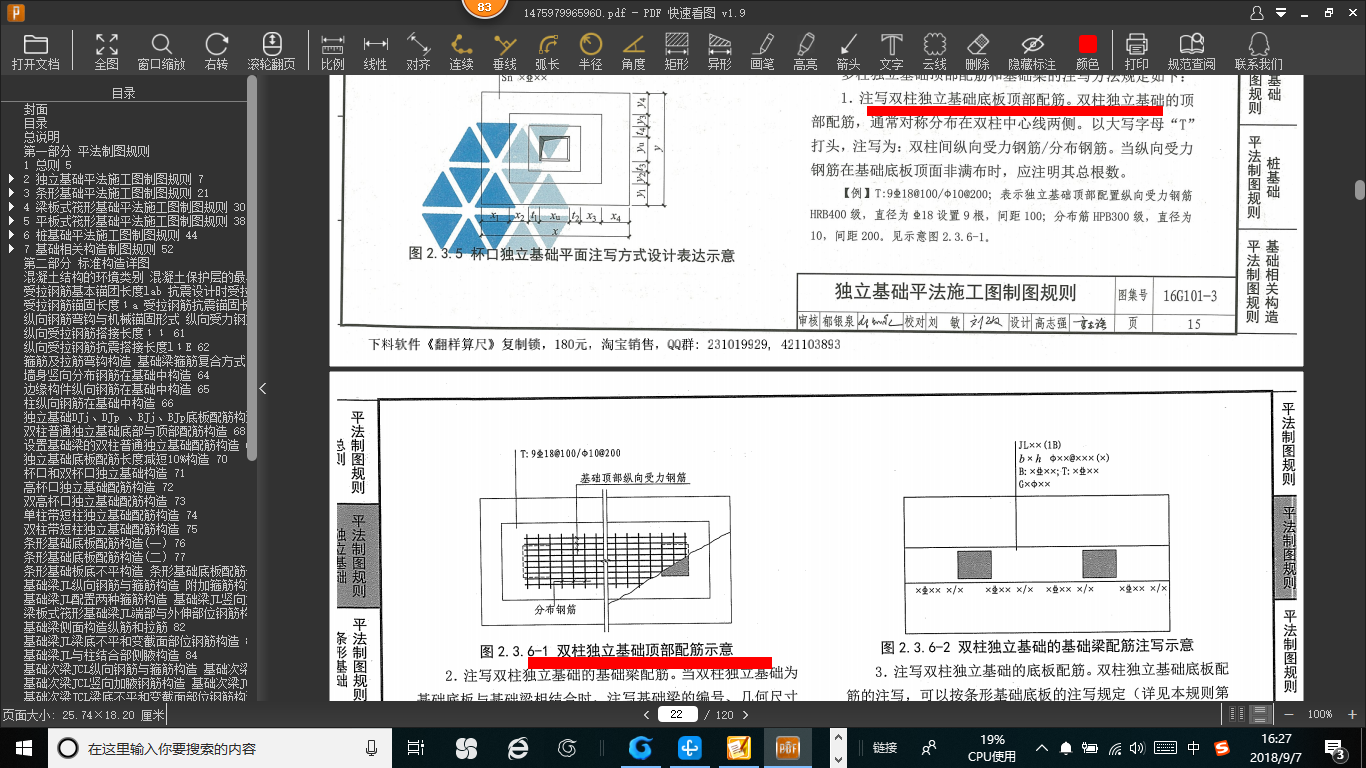Expand outline item 7 基础相关构造制图规则

point(10,249)
